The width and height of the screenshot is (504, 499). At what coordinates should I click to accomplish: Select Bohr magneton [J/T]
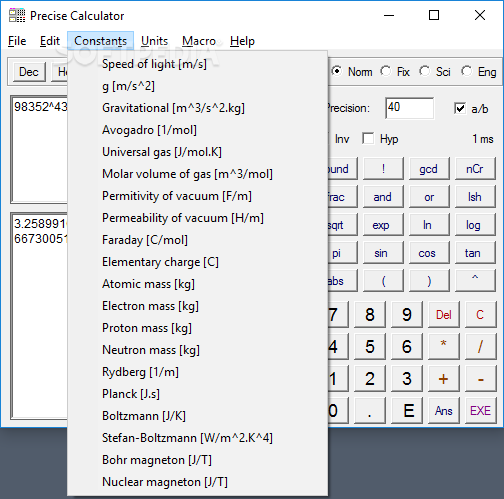coord(197,460)
